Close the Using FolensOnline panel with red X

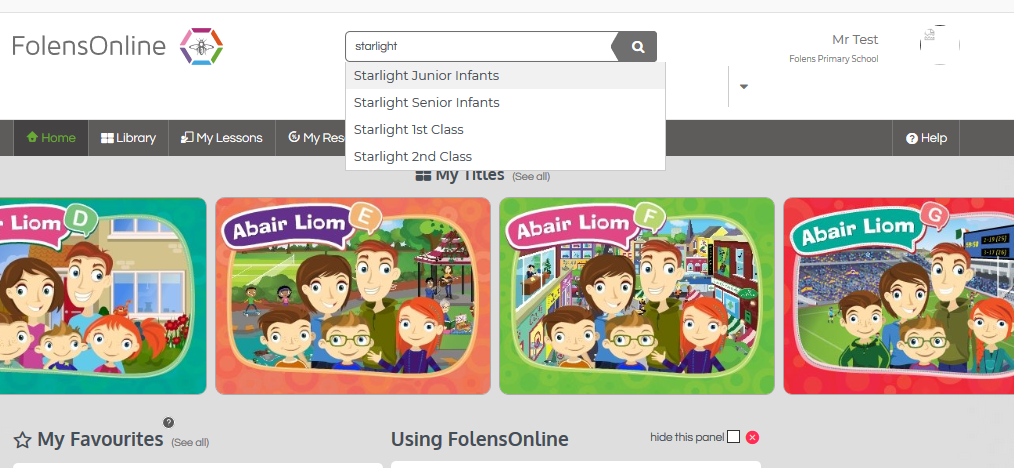pos(752,437)
